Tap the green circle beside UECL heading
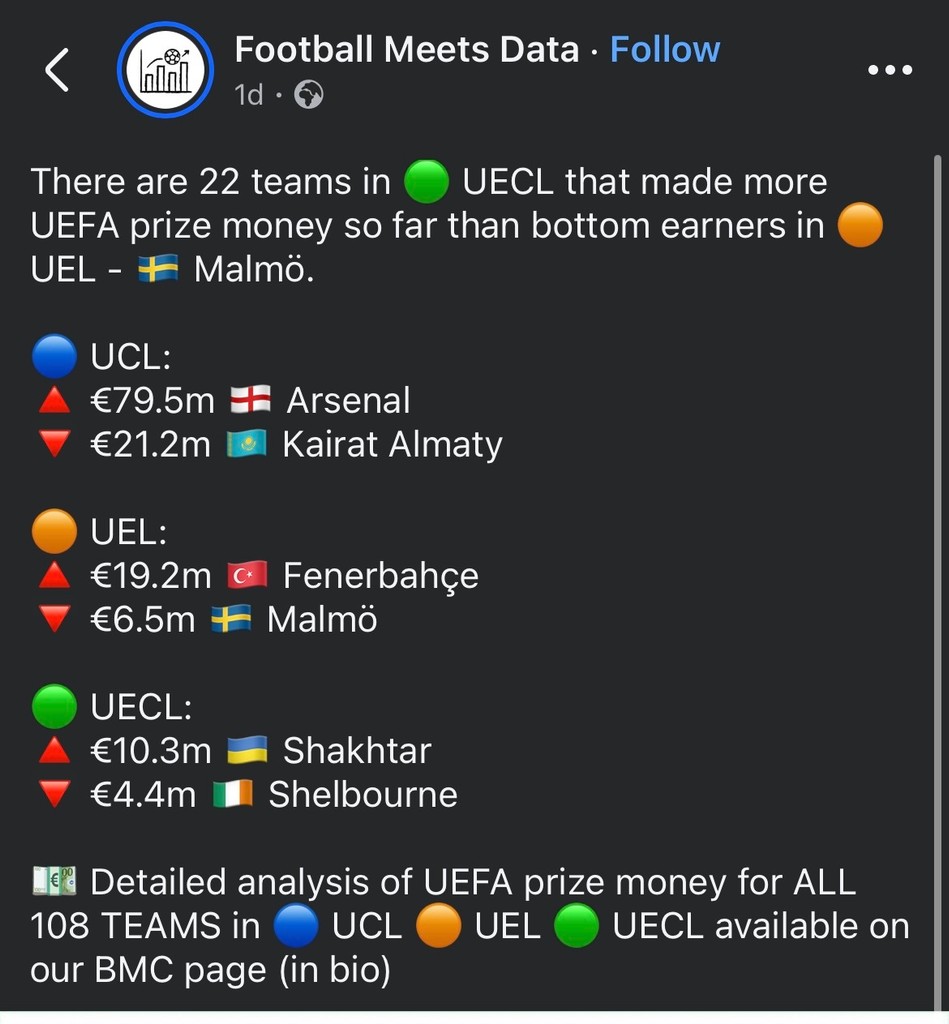Viewport: 949px width, 1024px height. (x=54, y=706)
